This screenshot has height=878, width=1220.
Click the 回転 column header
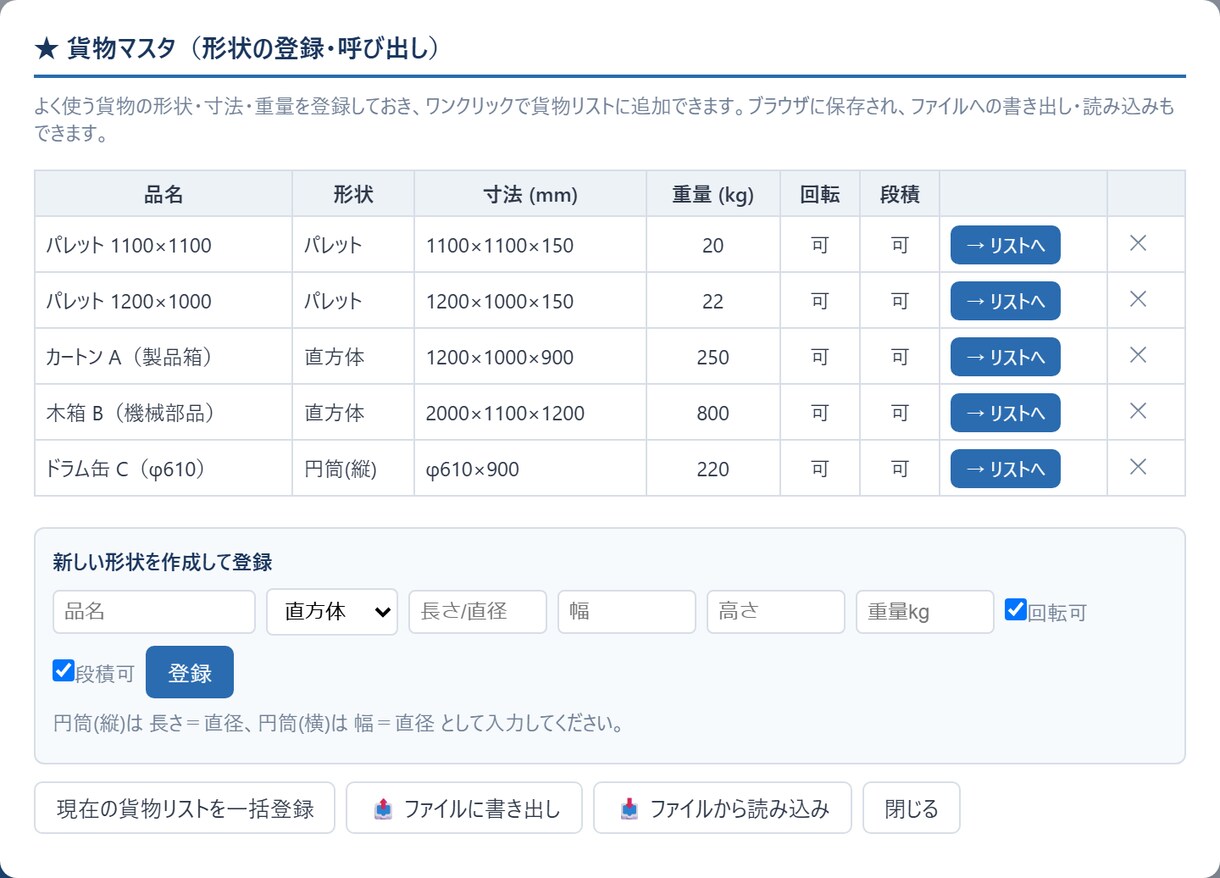pyautogui.click(x=820, y=194)
